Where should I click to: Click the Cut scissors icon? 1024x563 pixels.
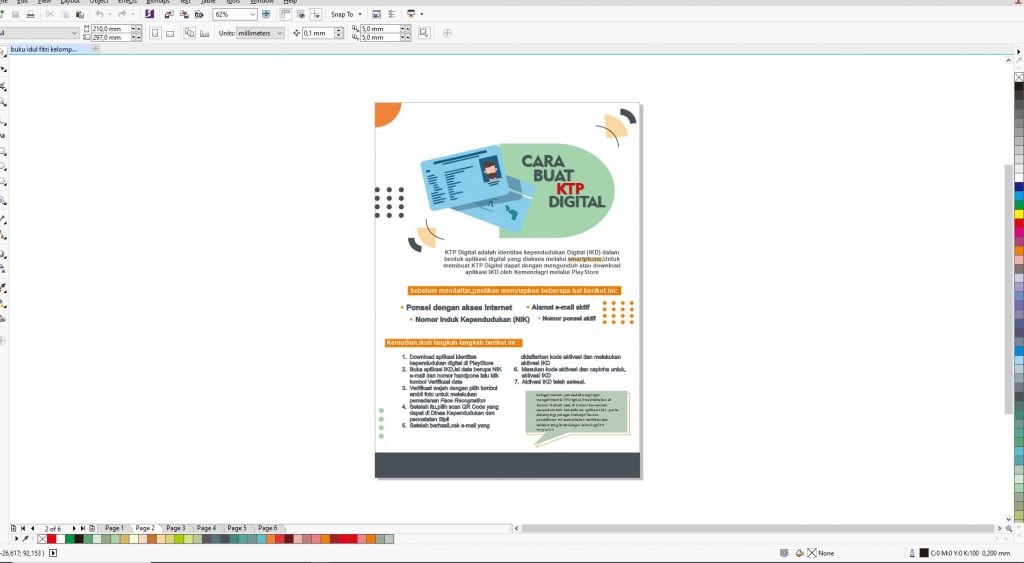click(50, 14)
